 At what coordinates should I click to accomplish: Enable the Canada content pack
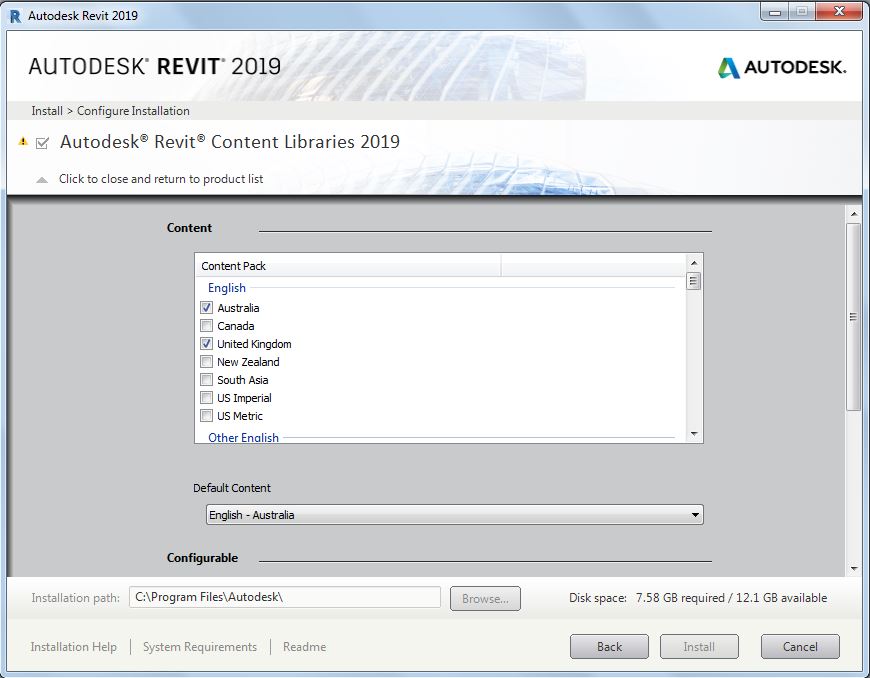(206, 326)
